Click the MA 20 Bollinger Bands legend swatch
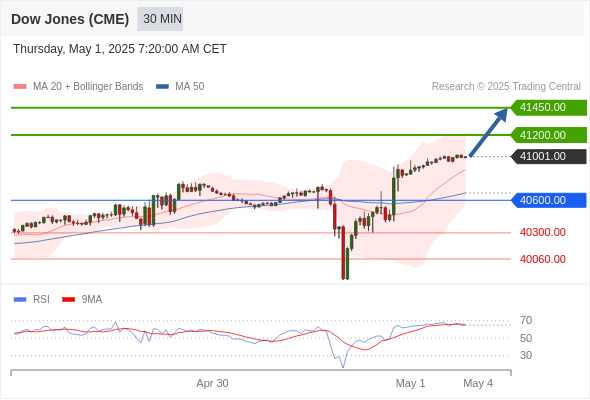The width and height of the screenshot is (590, 400). coord(20,87)
